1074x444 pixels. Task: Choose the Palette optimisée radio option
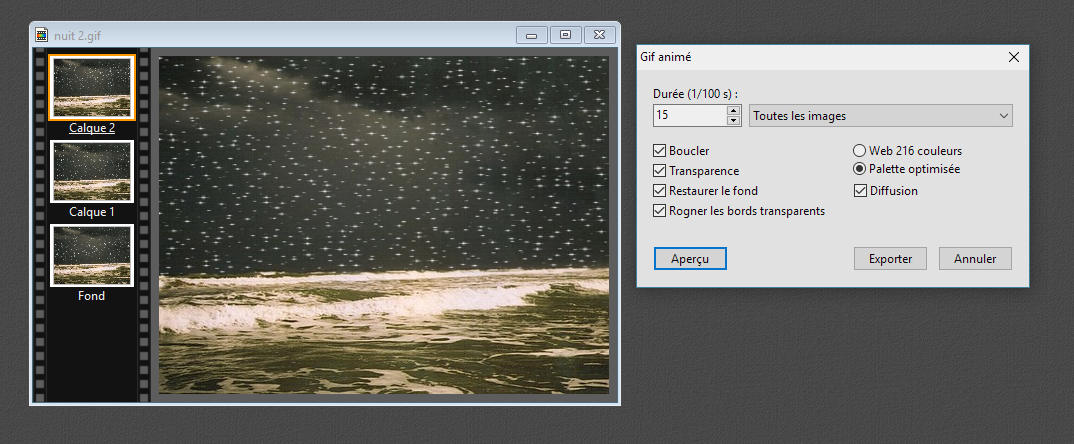(859, 169)
